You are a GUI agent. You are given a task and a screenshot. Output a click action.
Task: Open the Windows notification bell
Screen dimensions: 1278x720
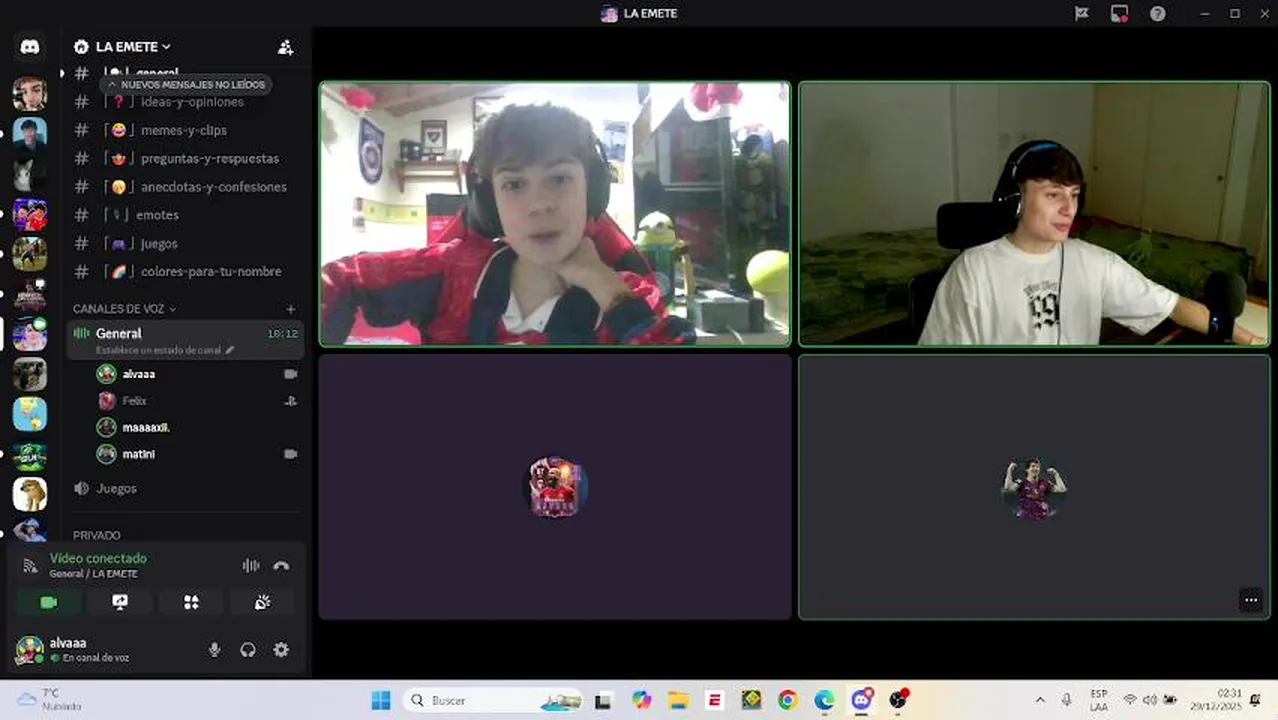1255,700
